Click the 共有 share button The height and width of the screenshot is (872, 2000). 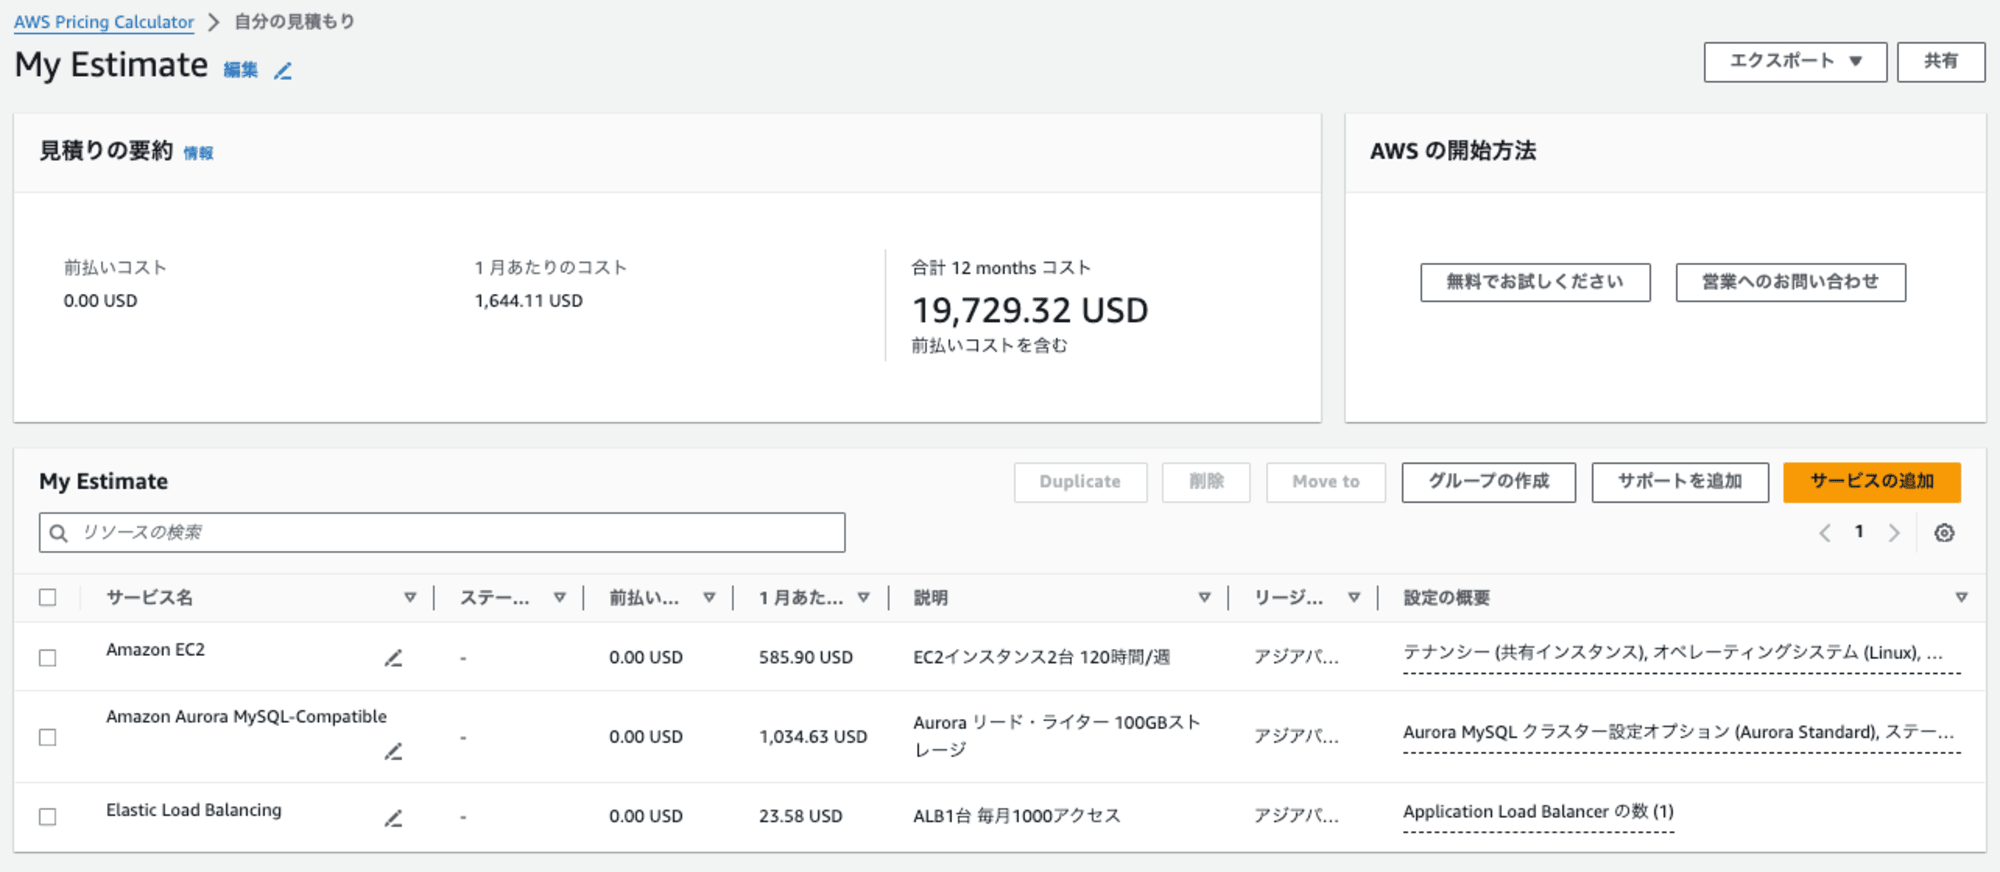coord(1941,61)
